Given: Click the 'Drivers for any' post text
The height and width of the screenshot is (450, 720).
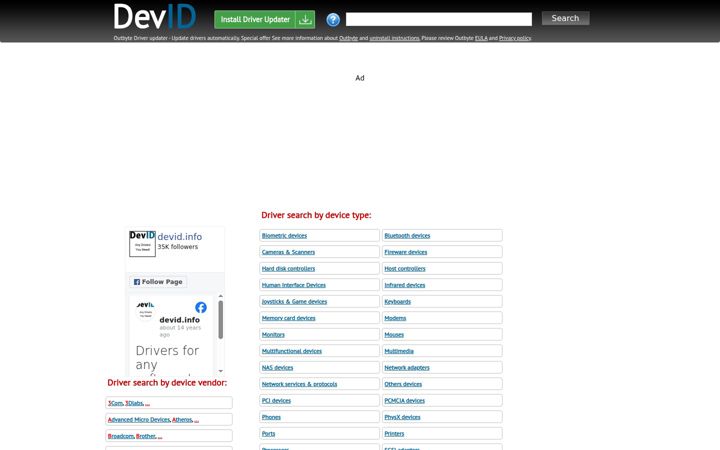Looking at the screenshot, I should click(167, 357).
